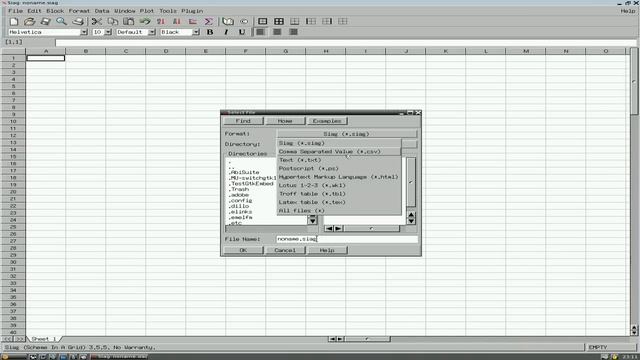Screen dimensions: 640x360
Task: Click the sort ascending icon
Action: point(161,21)
